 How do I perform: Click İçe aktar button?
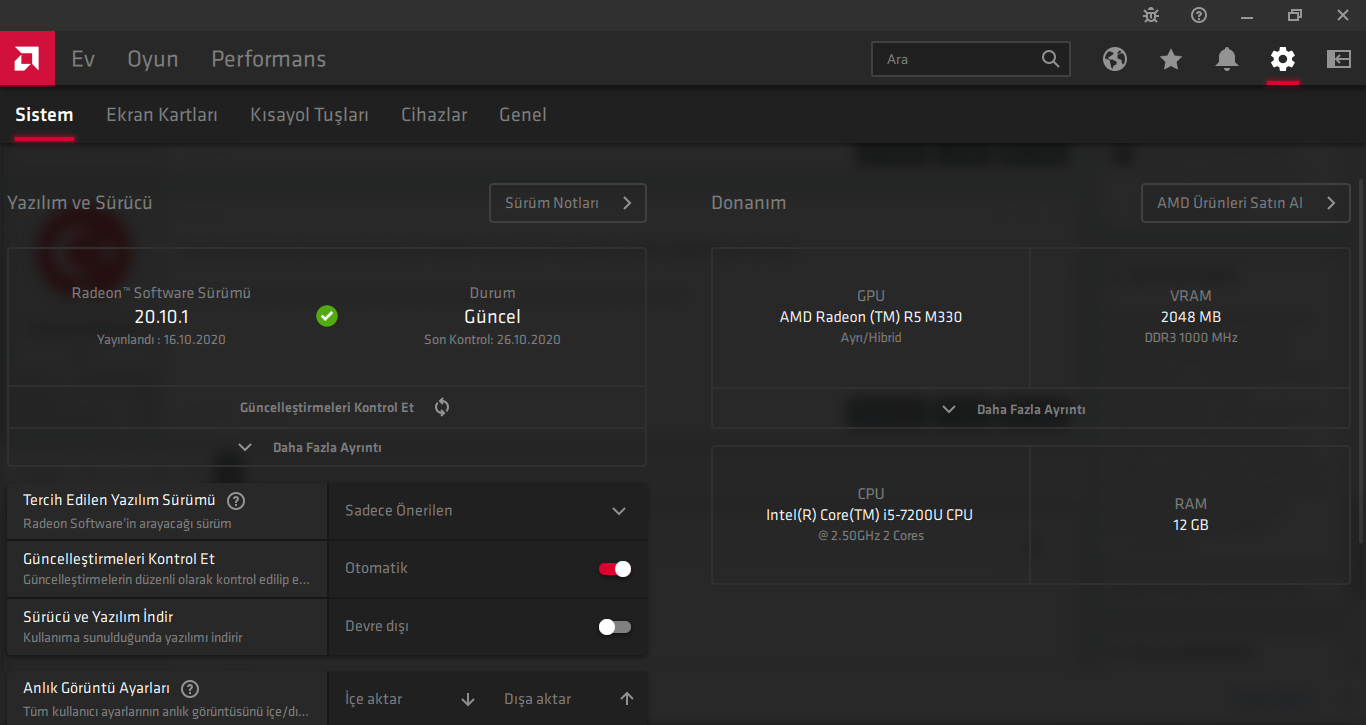point(409,699)
